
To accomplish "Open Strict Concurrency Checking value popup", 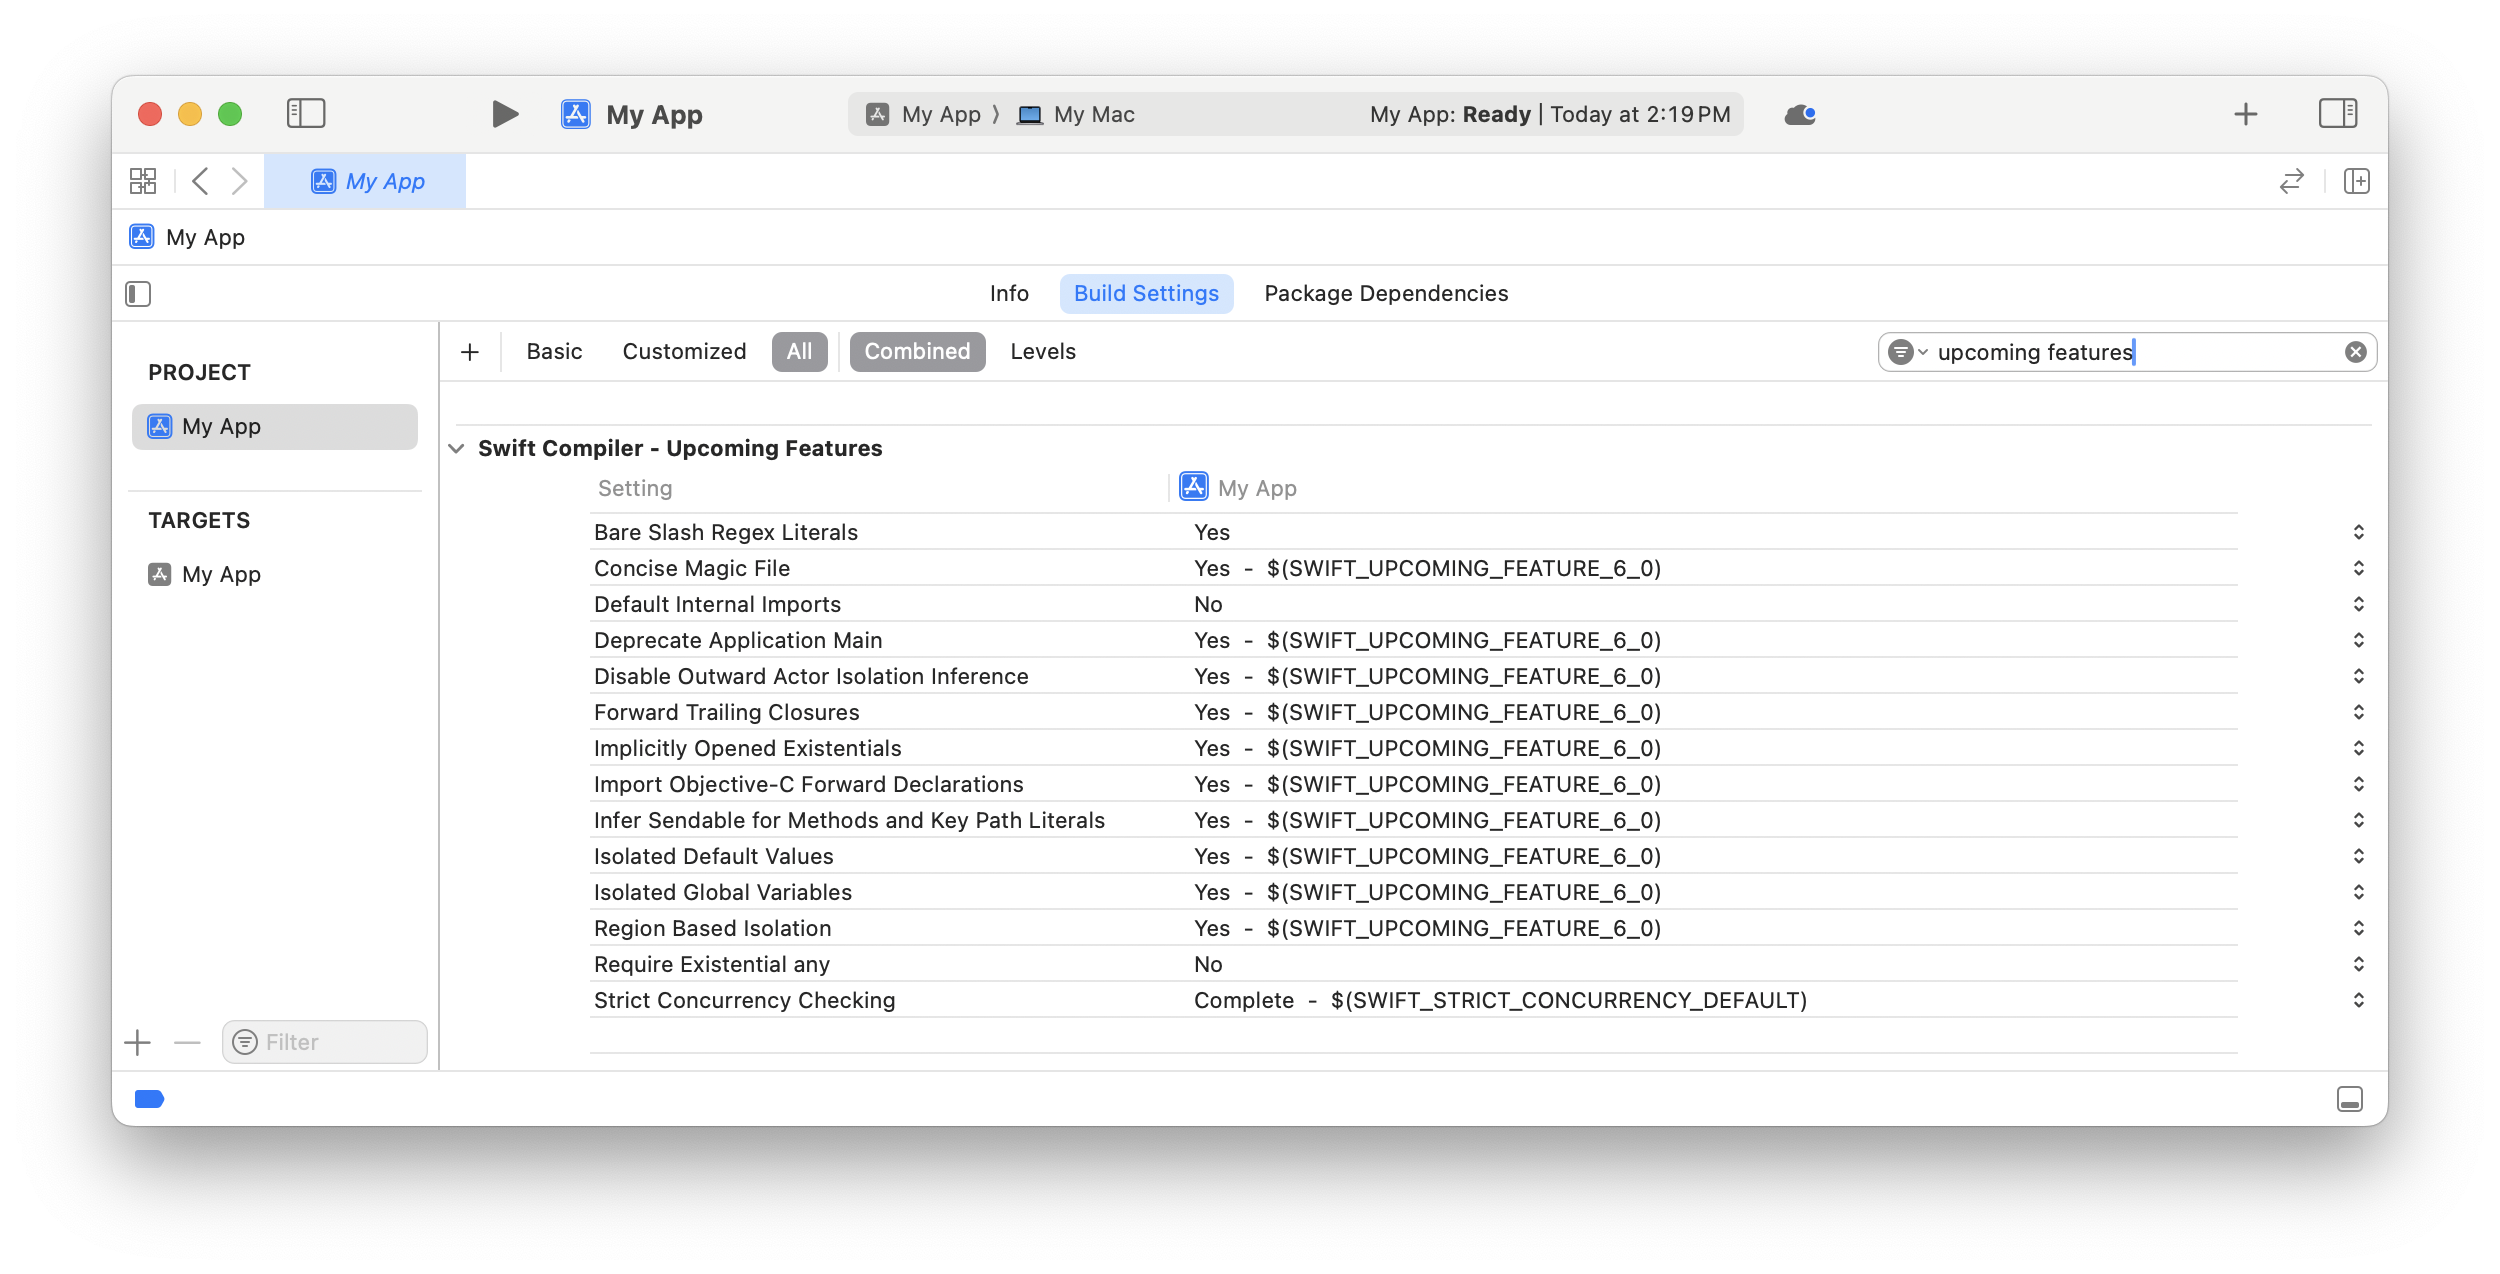I will click(2358, 1000).
